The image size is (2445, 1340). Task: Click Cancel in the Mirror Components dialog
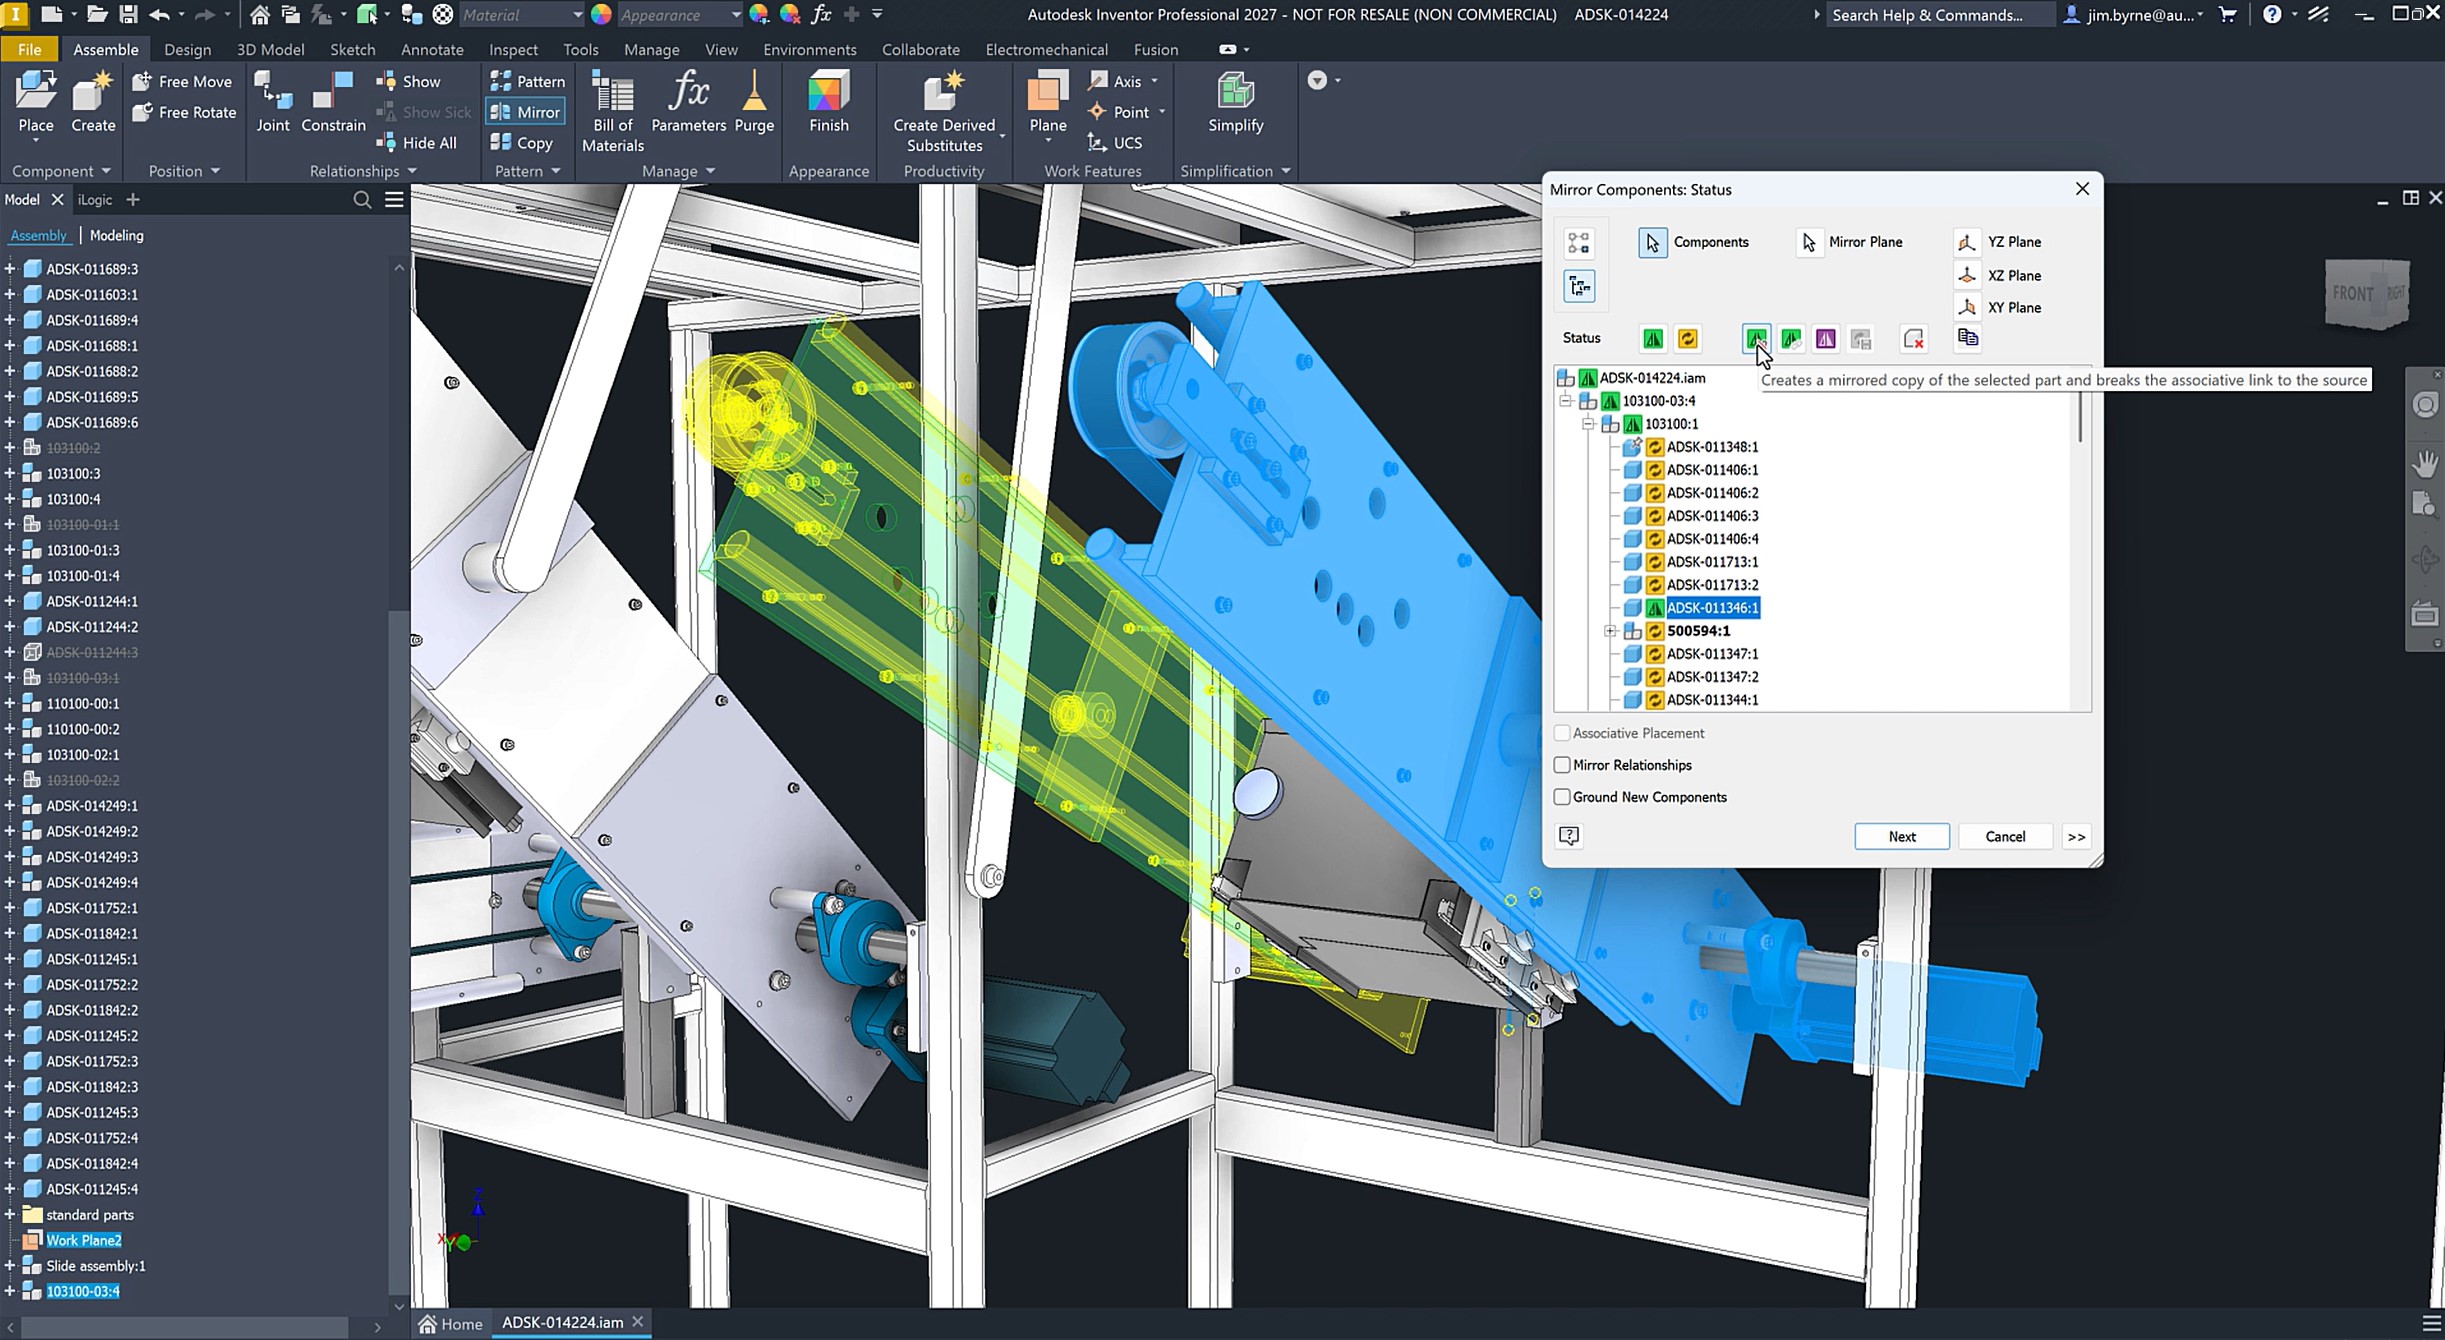[2004, 836]
